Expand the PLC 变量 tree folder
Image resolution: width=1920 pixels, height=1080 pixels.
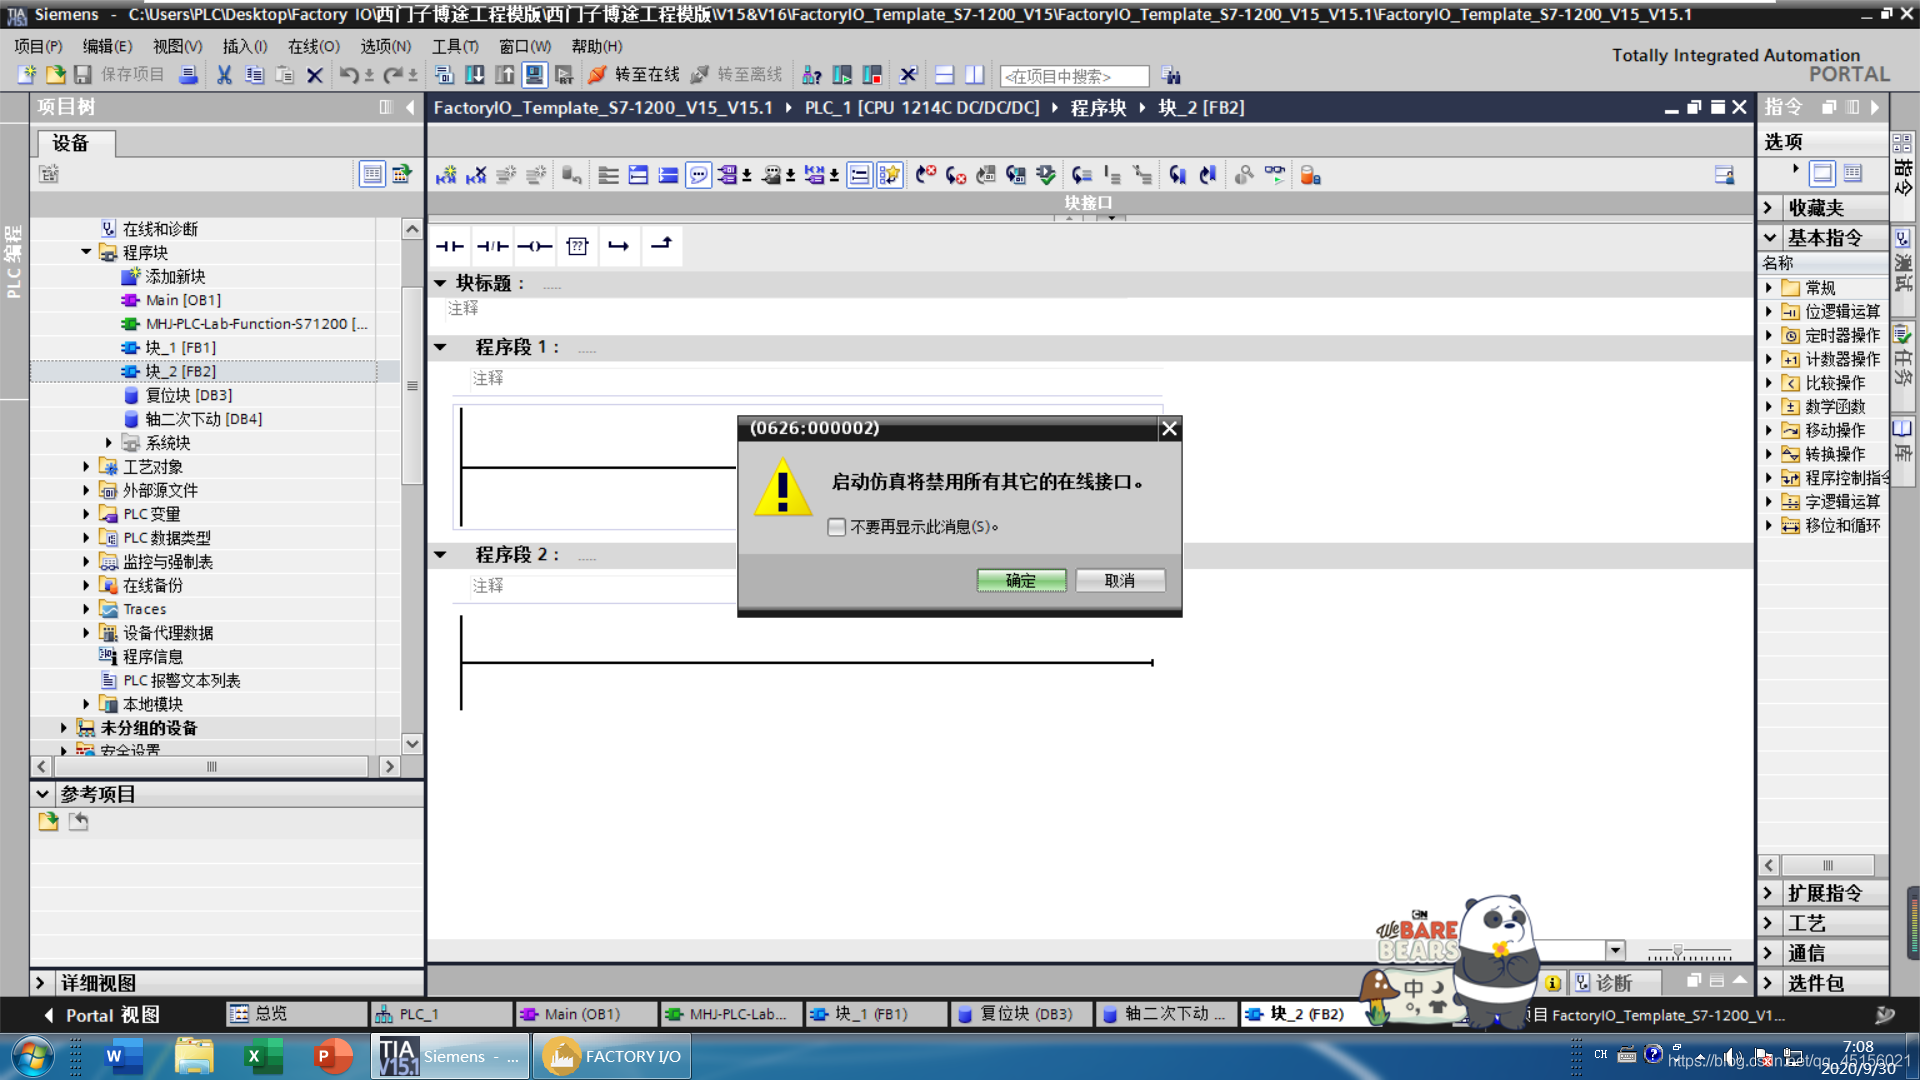click(86, 513)
